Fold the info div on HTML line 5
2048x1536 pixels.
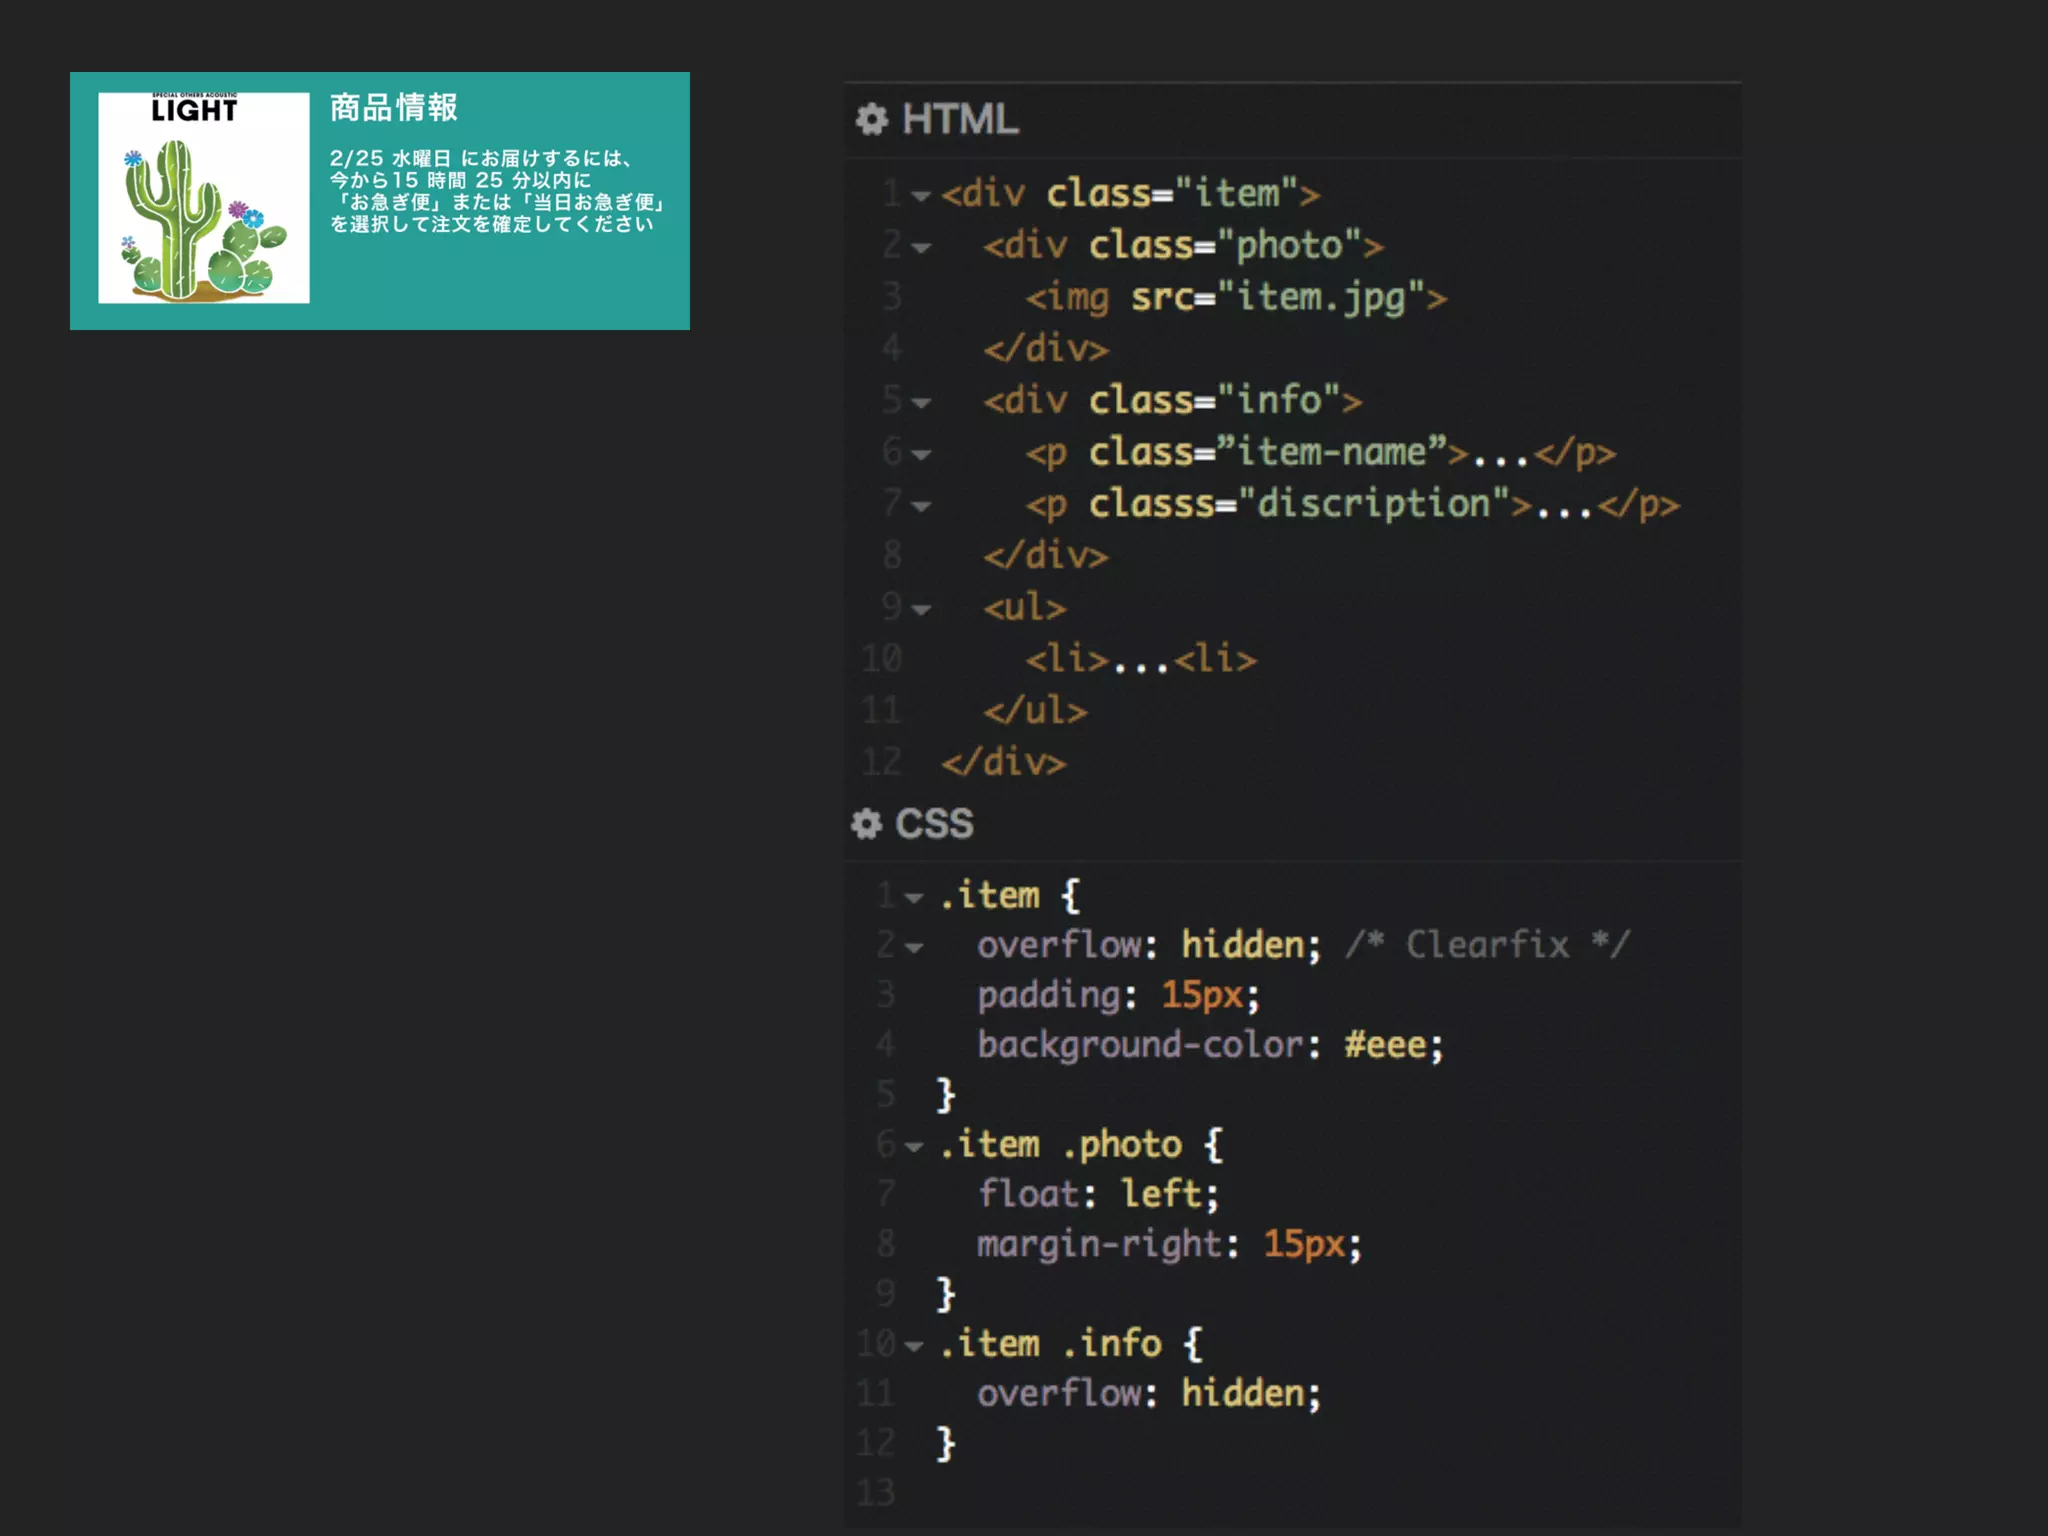click(x=921, y=403)
